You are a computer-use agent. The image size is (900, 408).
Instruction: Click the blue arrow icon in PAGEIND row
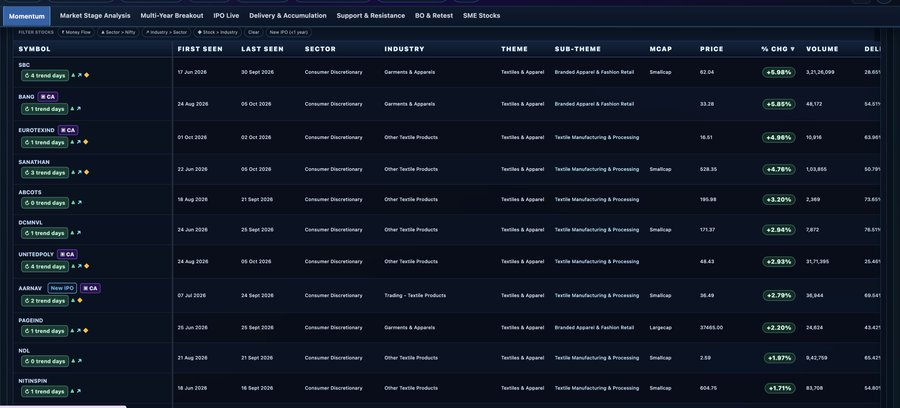79,331
